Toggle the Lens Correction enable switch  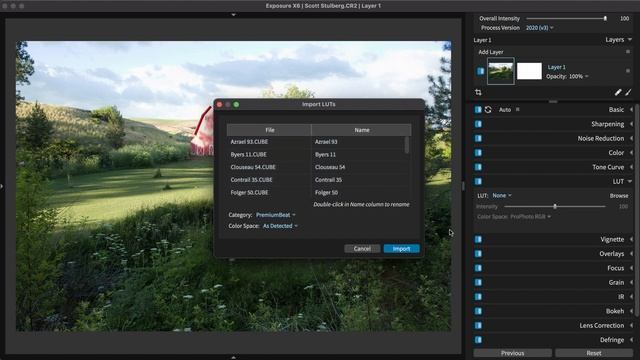[478, 325]
